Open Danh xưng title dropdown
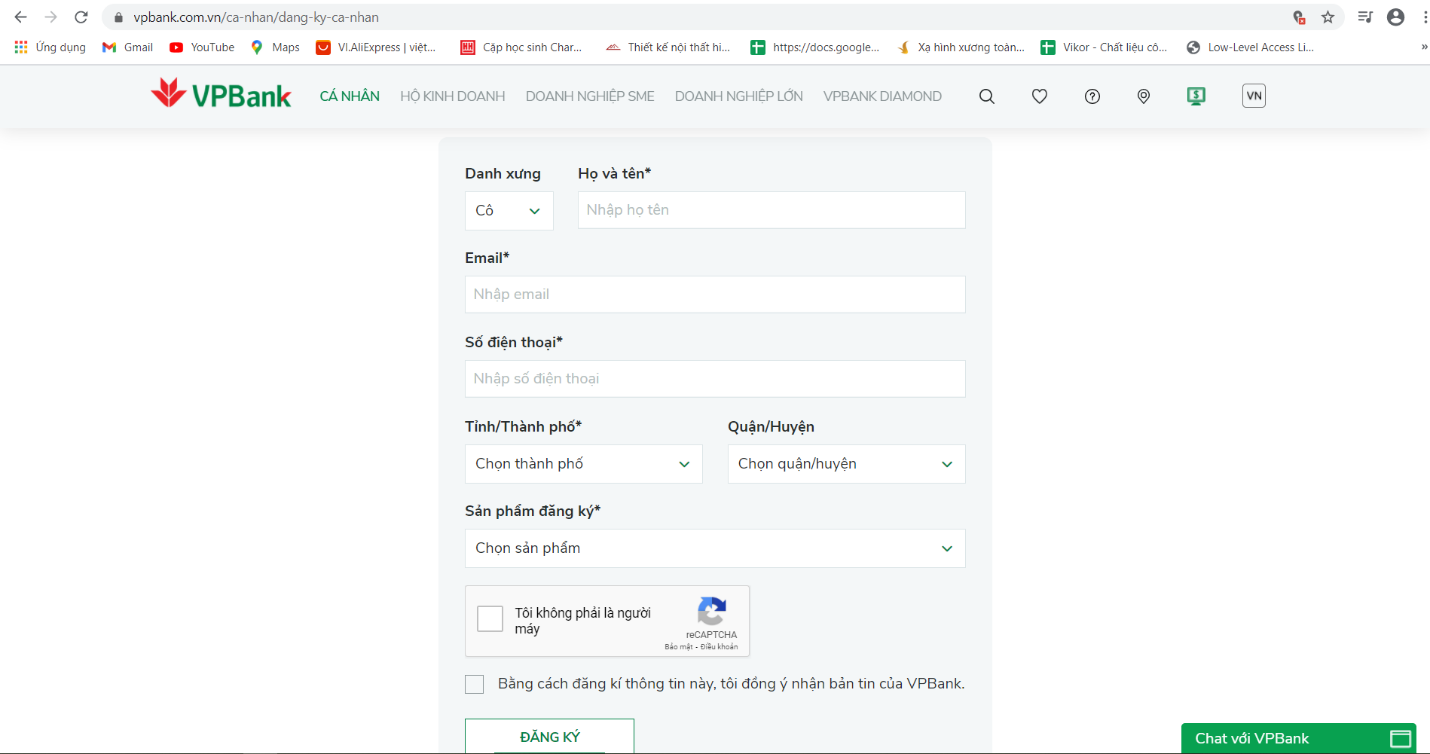 click(509, 211)
